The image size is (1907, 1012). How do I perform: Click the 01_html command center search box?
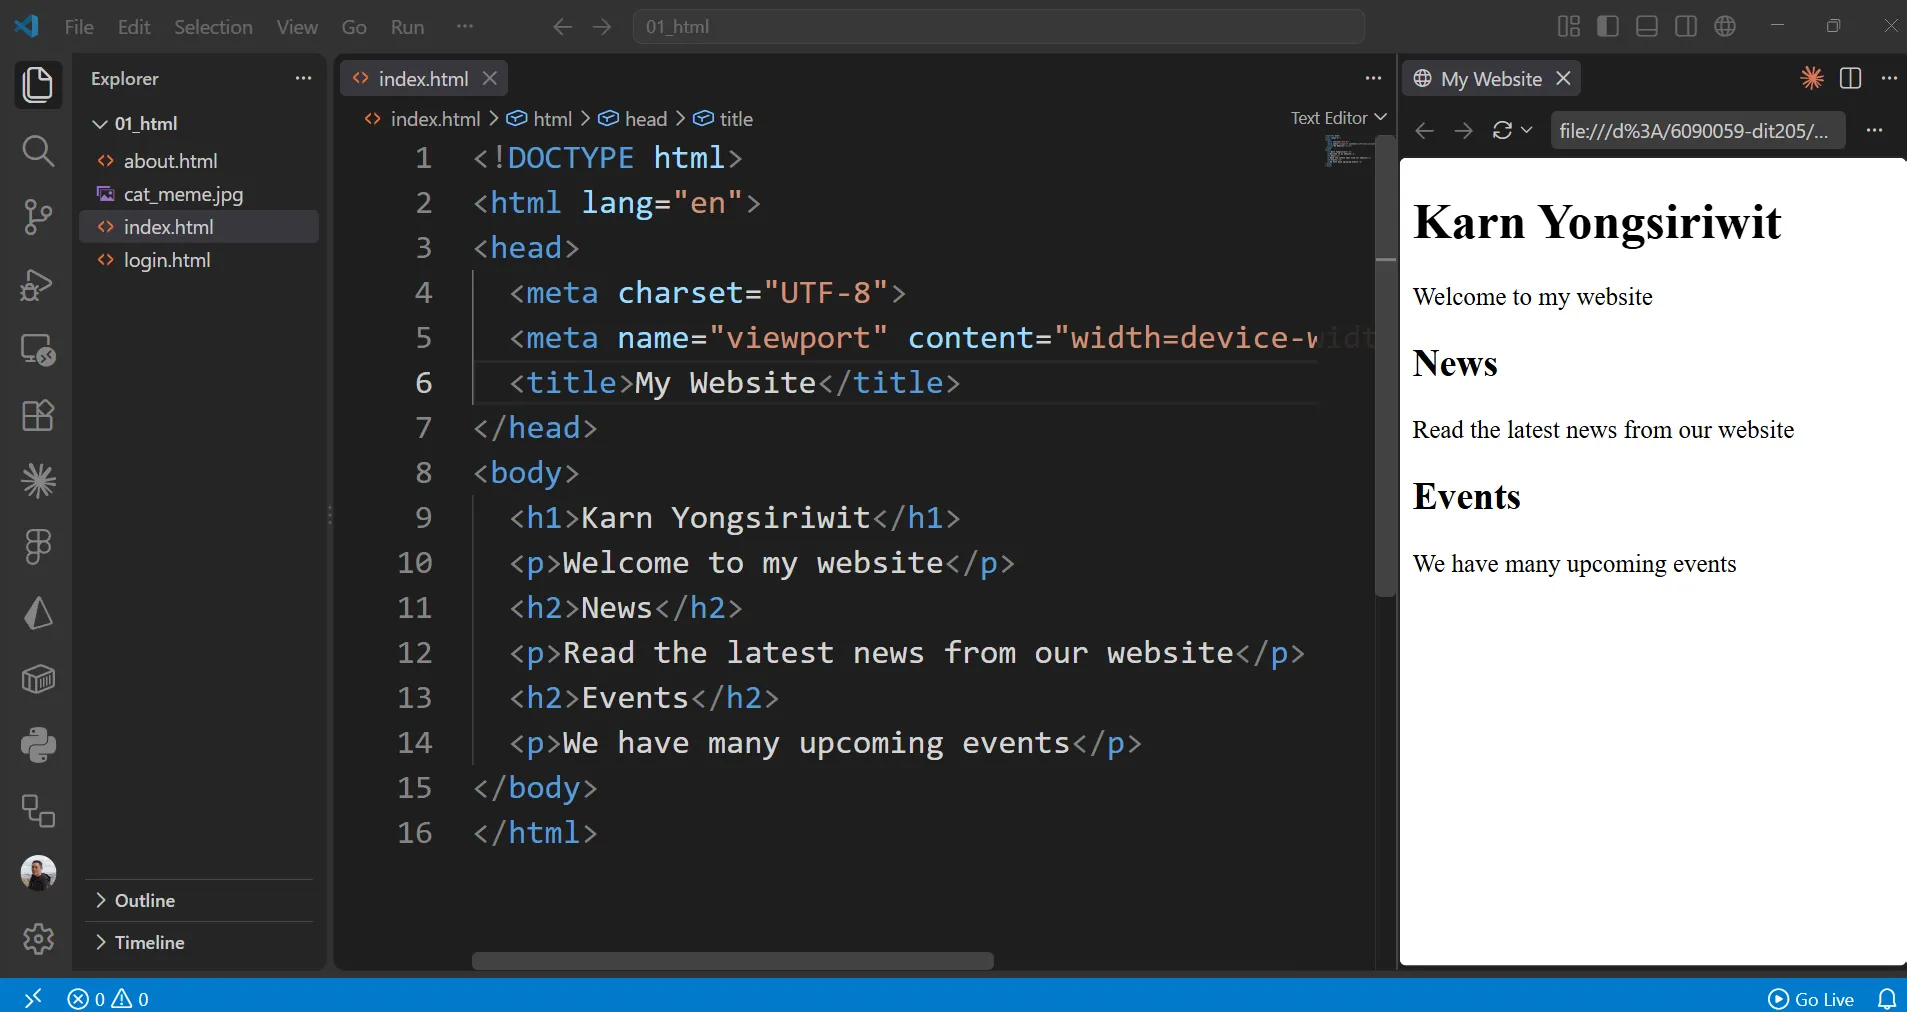[998, 27]
